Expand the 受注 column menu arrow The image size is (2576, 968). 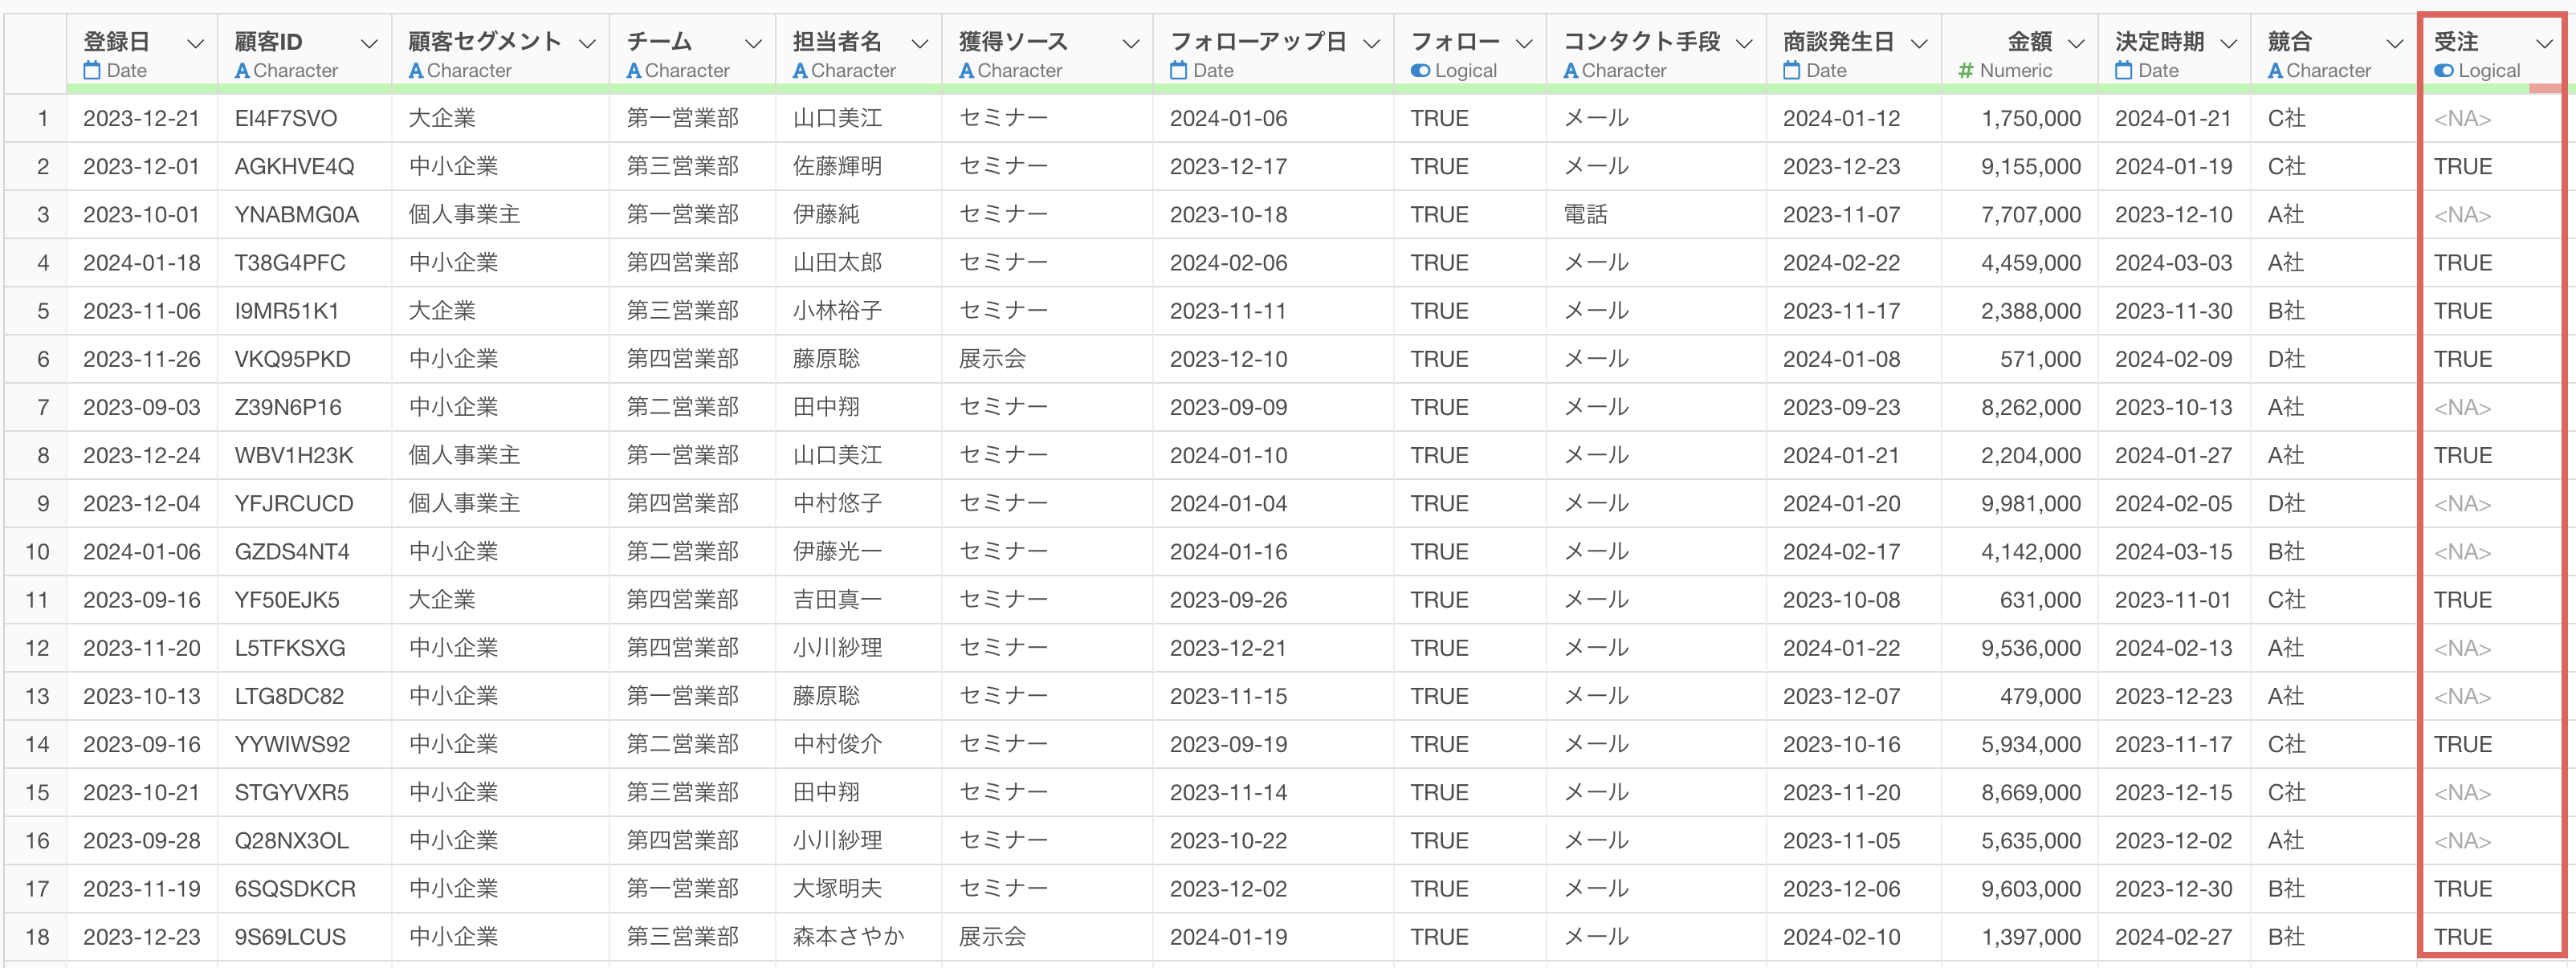click(2544, 43)
